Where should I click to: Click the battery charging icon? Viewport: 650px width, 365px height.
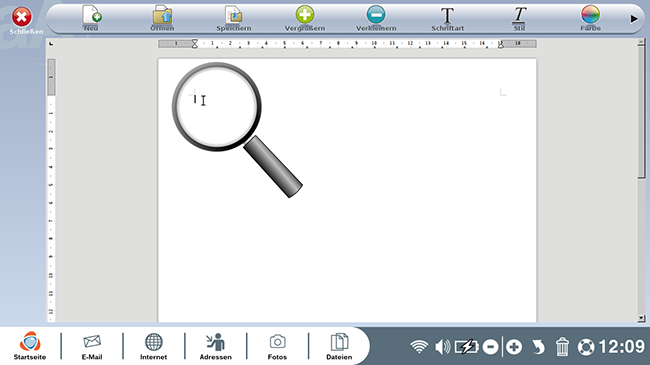[466, 346]
